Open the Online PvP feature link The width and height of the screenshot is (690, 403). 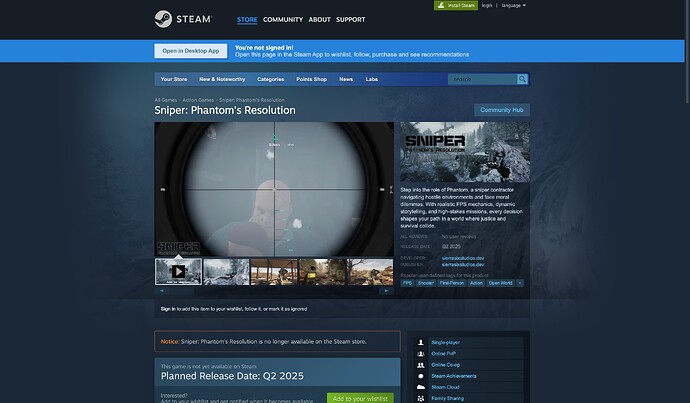444,354
